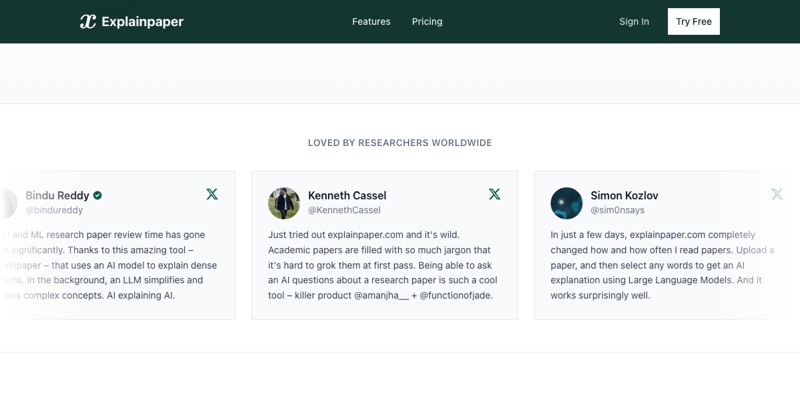This screenshot has width=800, height=420.
Task: Click the @bindureddy handle
Action: click(x=54, y=210)
